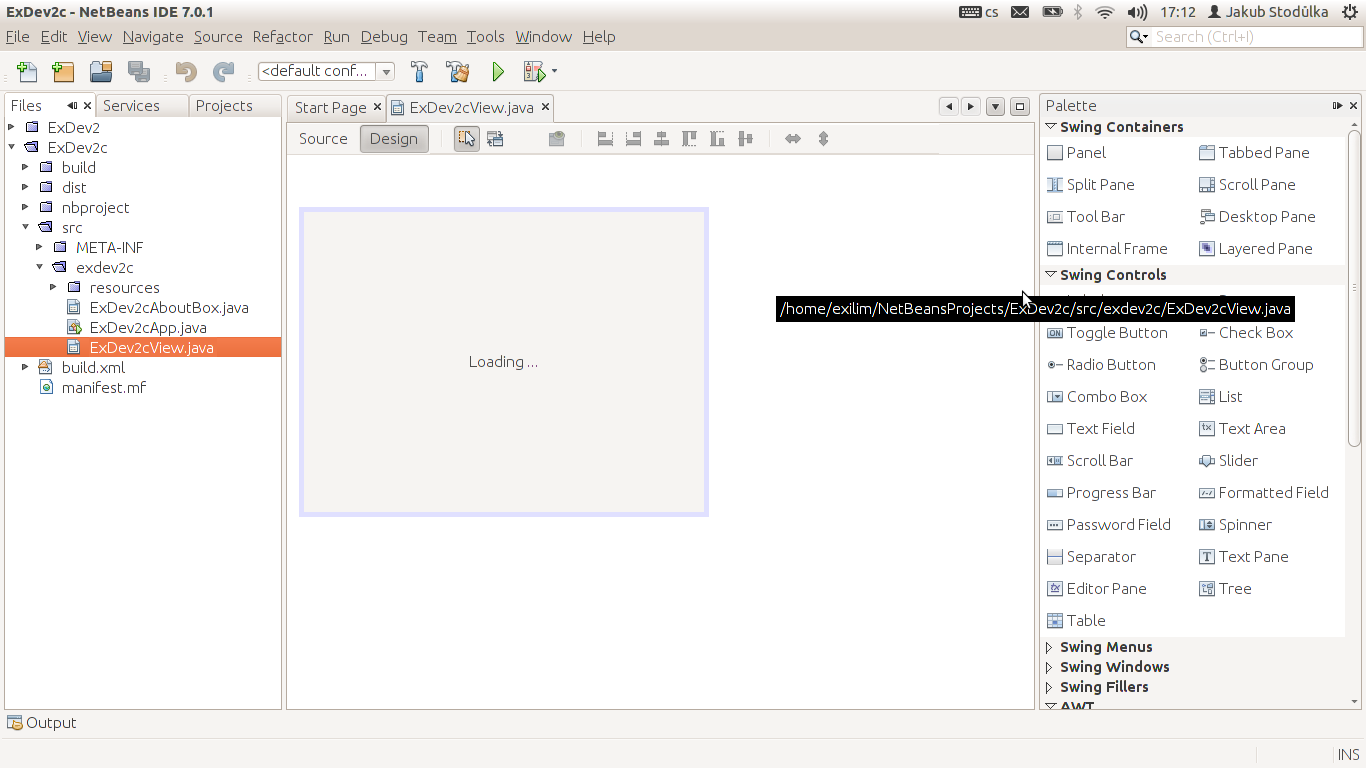Screen dimensions: 1366x768
Task: Expand the ExDev2 project node
Action: tap(11, 127)
